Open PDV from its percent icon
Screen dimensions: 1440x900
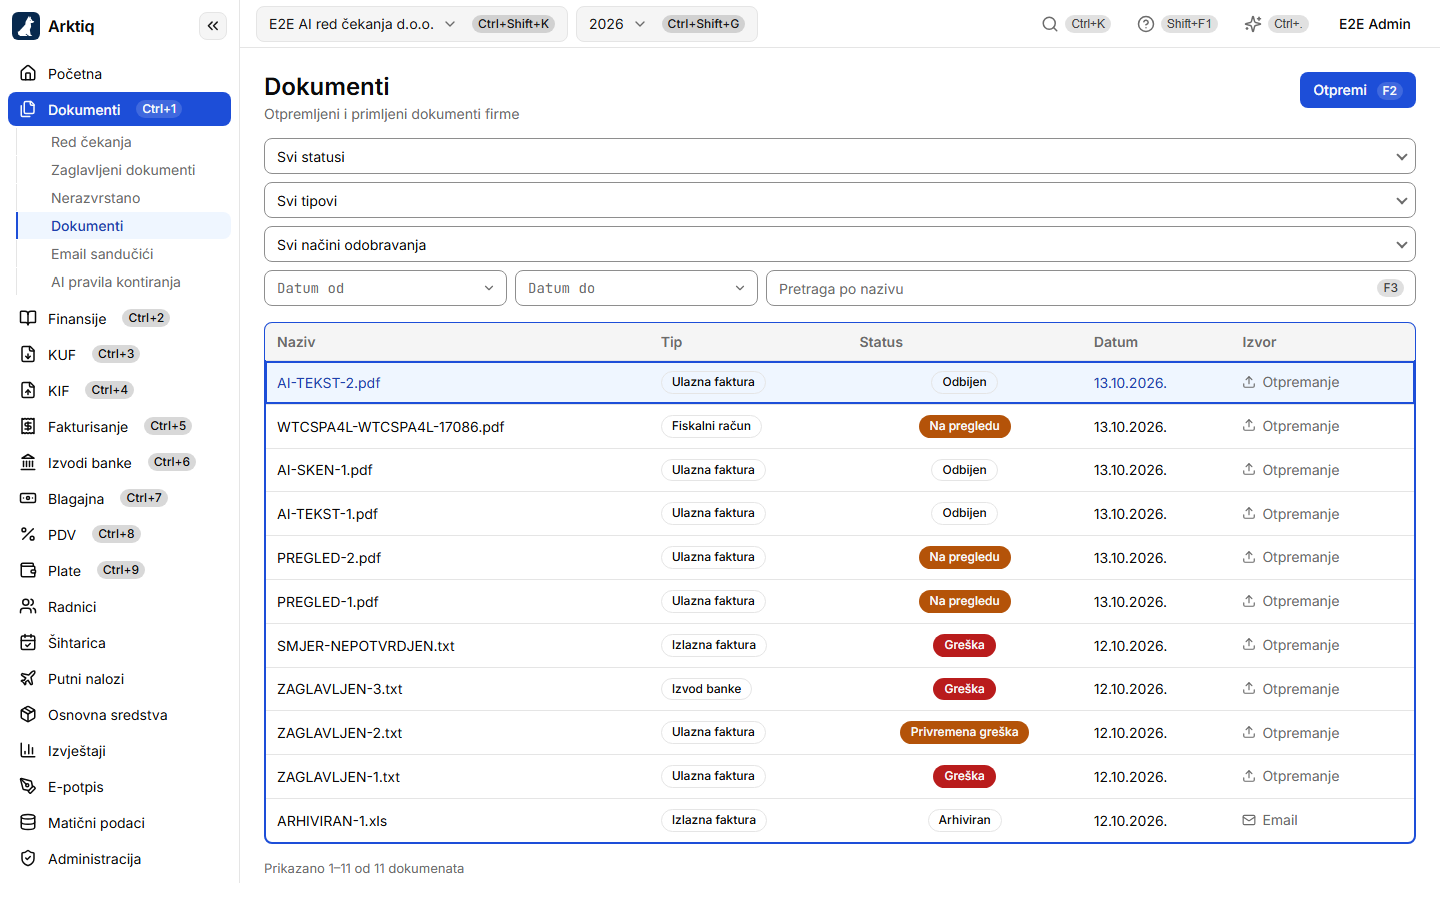click(28, 534)
